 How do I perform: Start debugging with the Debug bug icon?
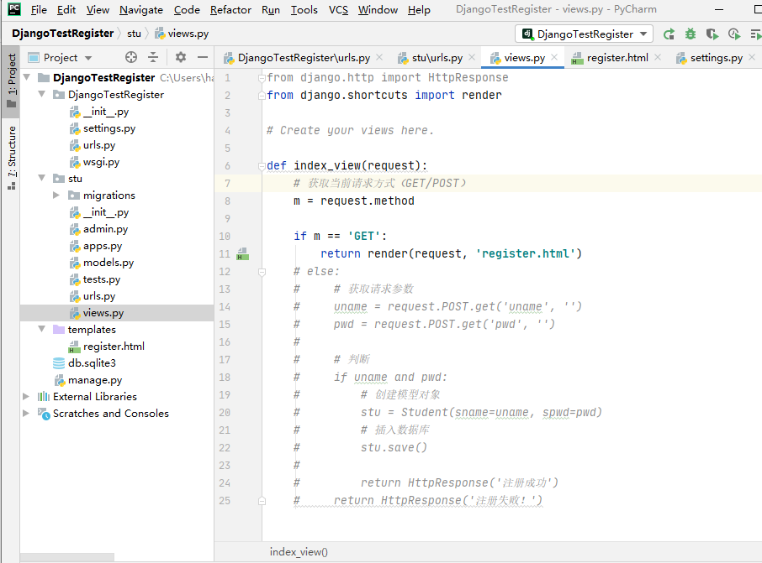(x=691, y=33)
